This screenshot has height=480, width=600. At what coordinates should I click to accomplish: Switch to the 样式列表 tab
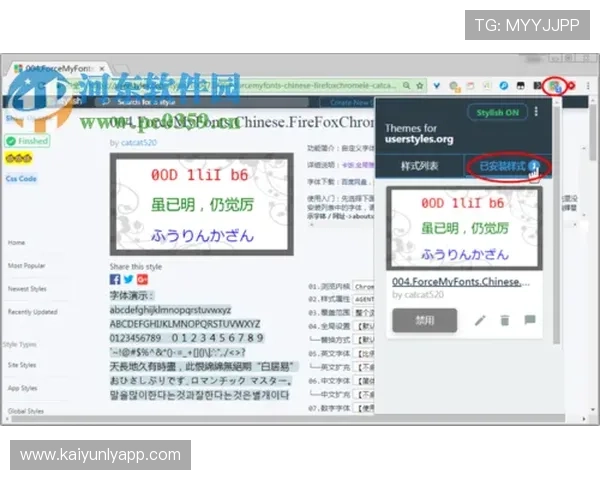click(419, 166)
